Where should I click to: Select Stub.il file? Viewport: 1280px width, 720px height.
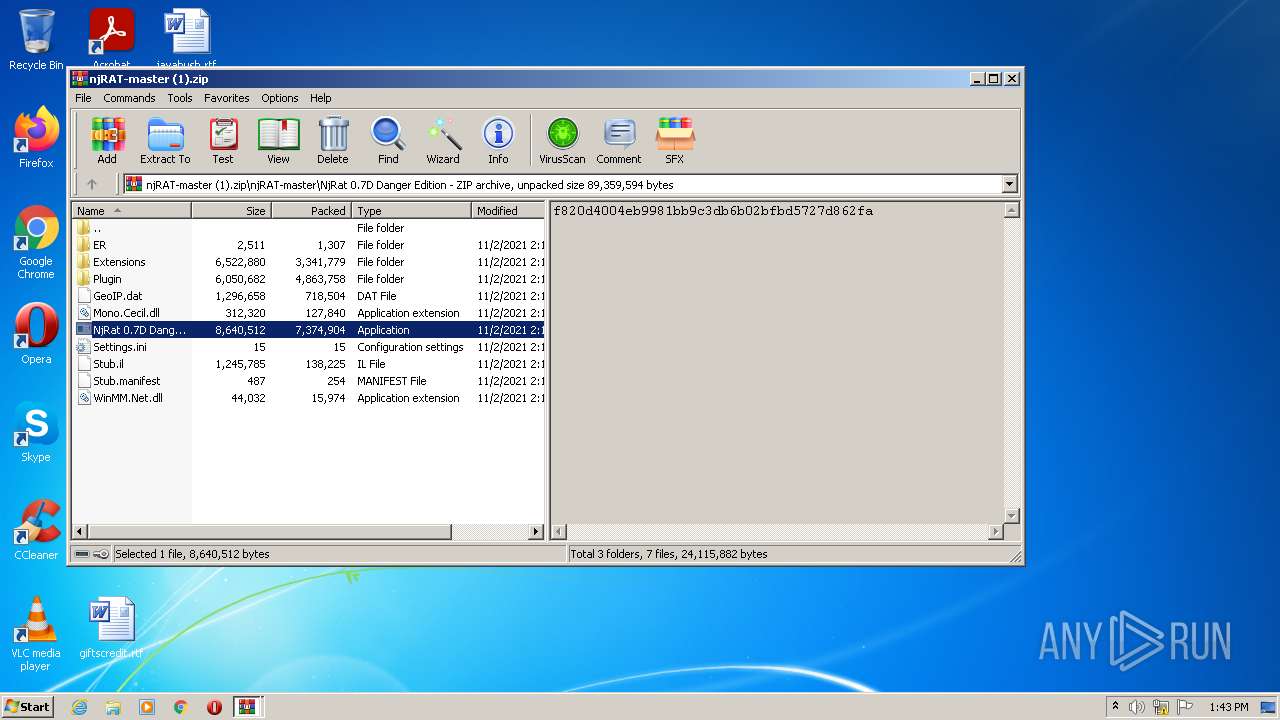(310, 364)
